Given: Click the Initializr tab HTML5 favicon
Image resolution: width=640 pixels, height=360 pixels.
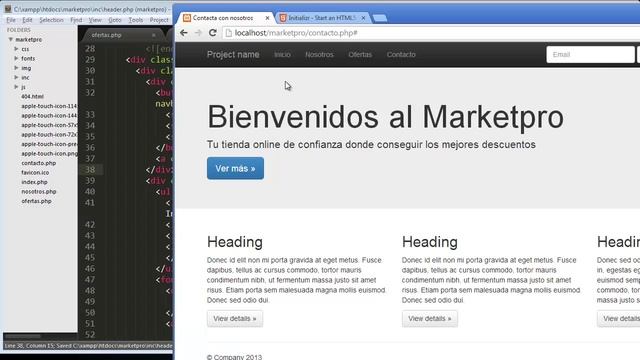Looking at the screenshot, I should coord(283,18).
